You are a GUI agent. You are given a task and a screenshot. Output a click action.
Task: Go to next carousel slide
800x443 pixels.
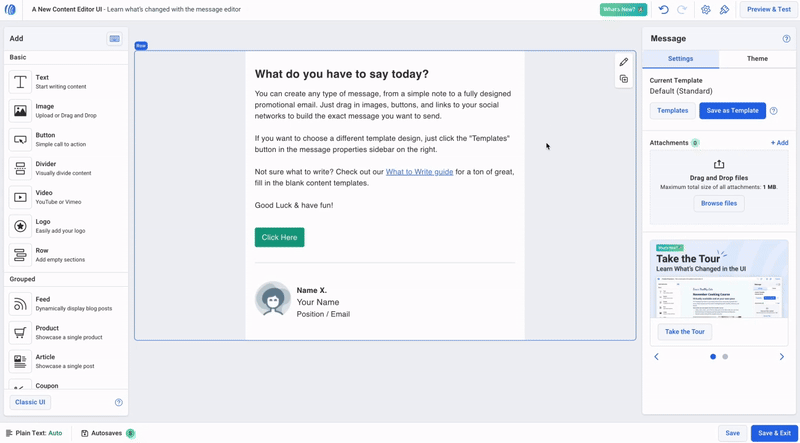(x=782, y=357)
